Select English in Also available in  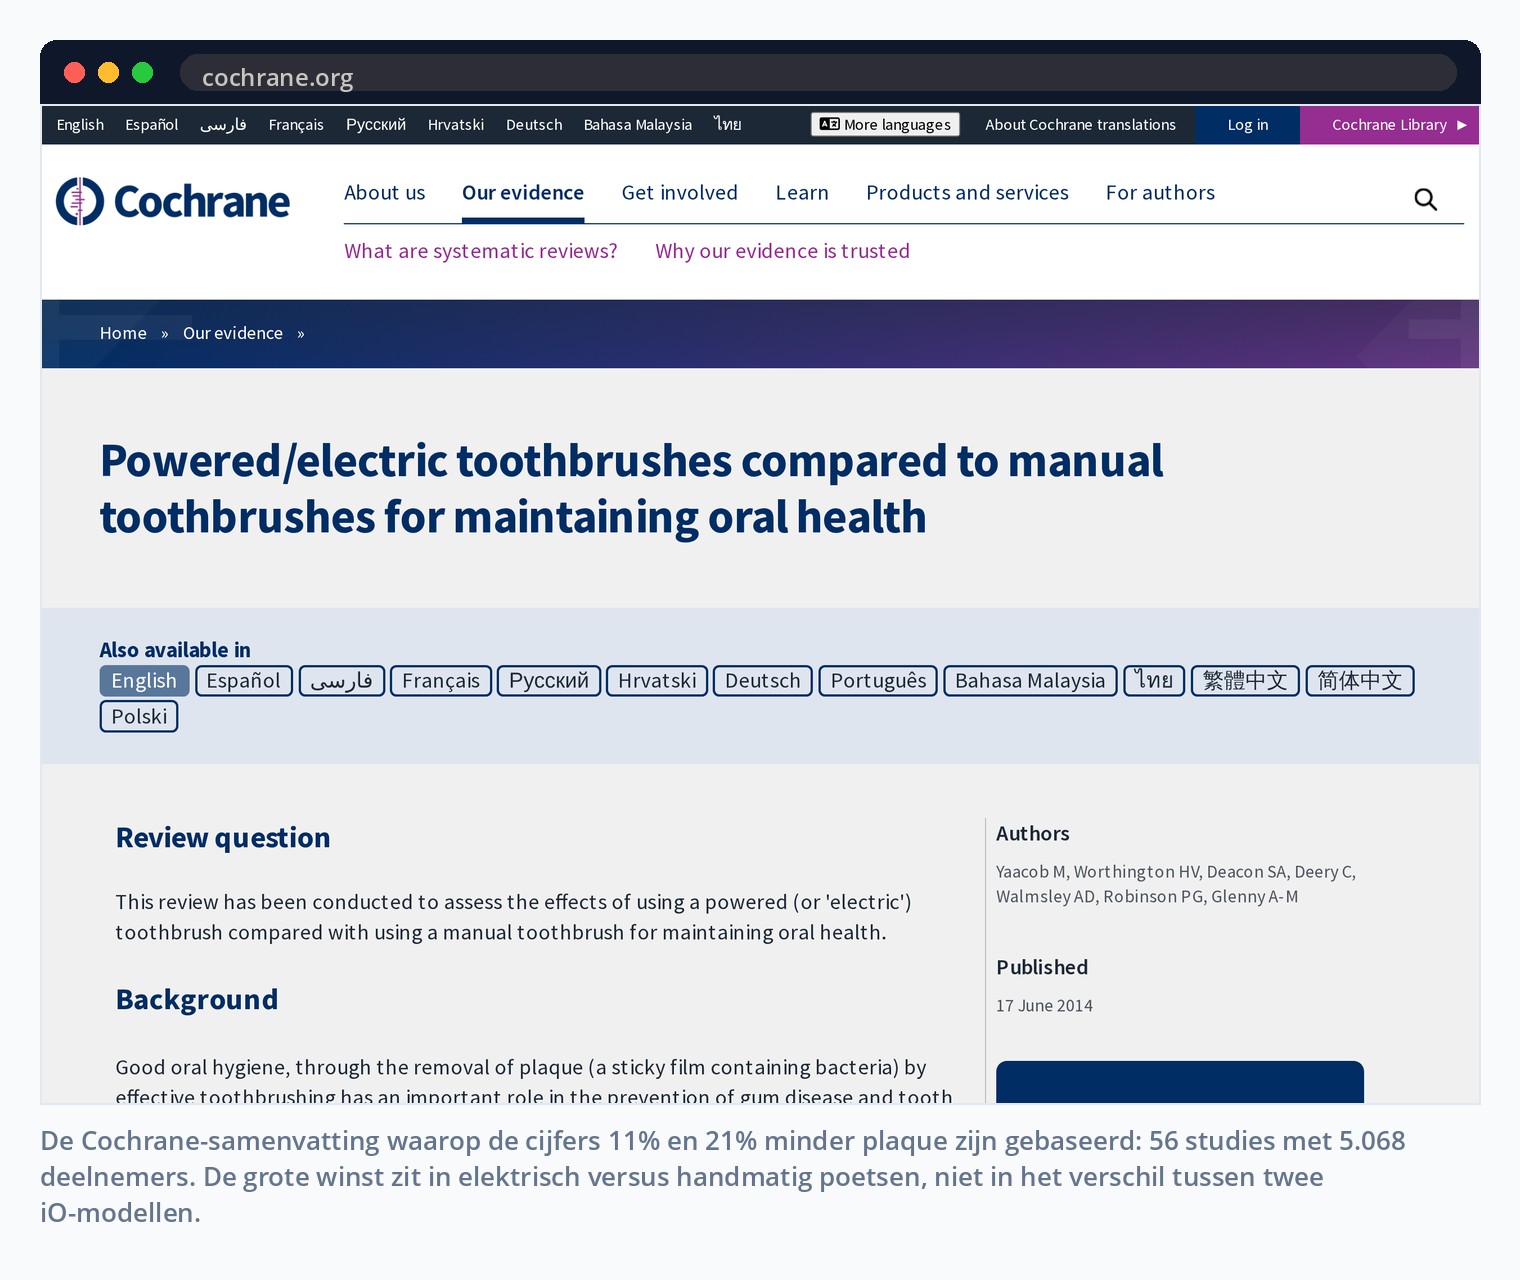pos(144,681)
